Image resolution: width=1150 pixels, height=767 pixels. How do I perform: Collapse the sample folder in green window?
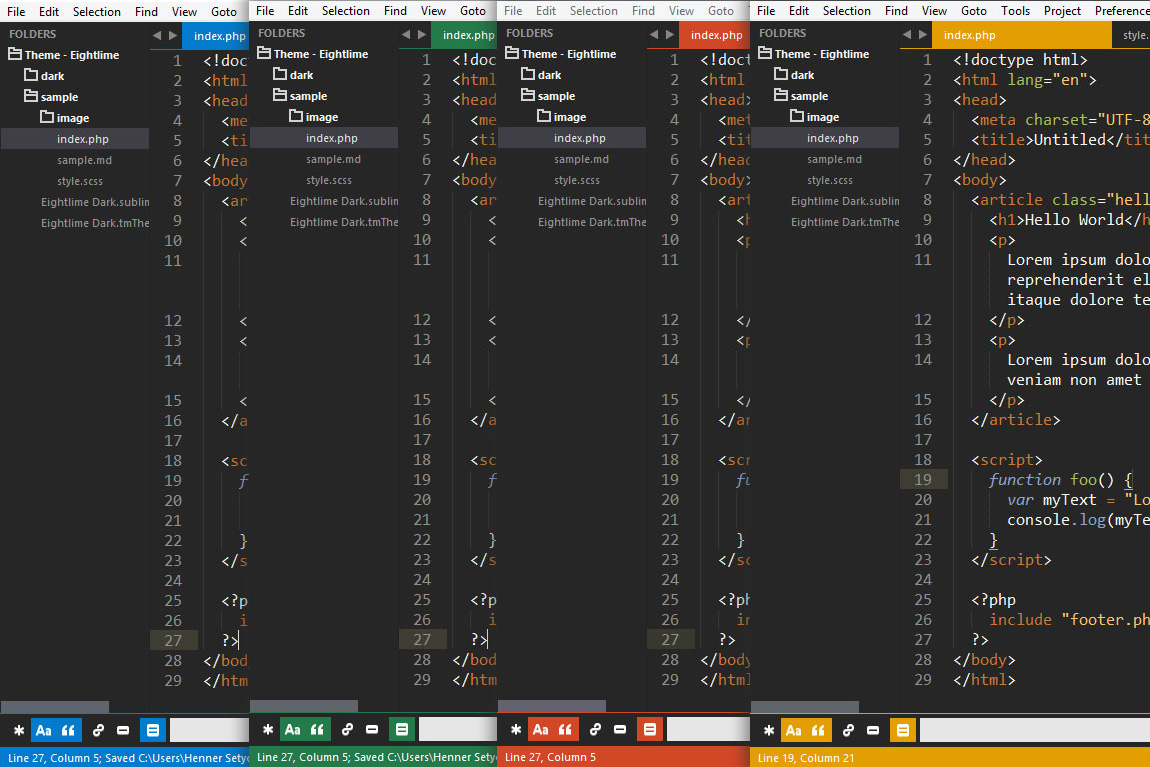click(279, 95)
